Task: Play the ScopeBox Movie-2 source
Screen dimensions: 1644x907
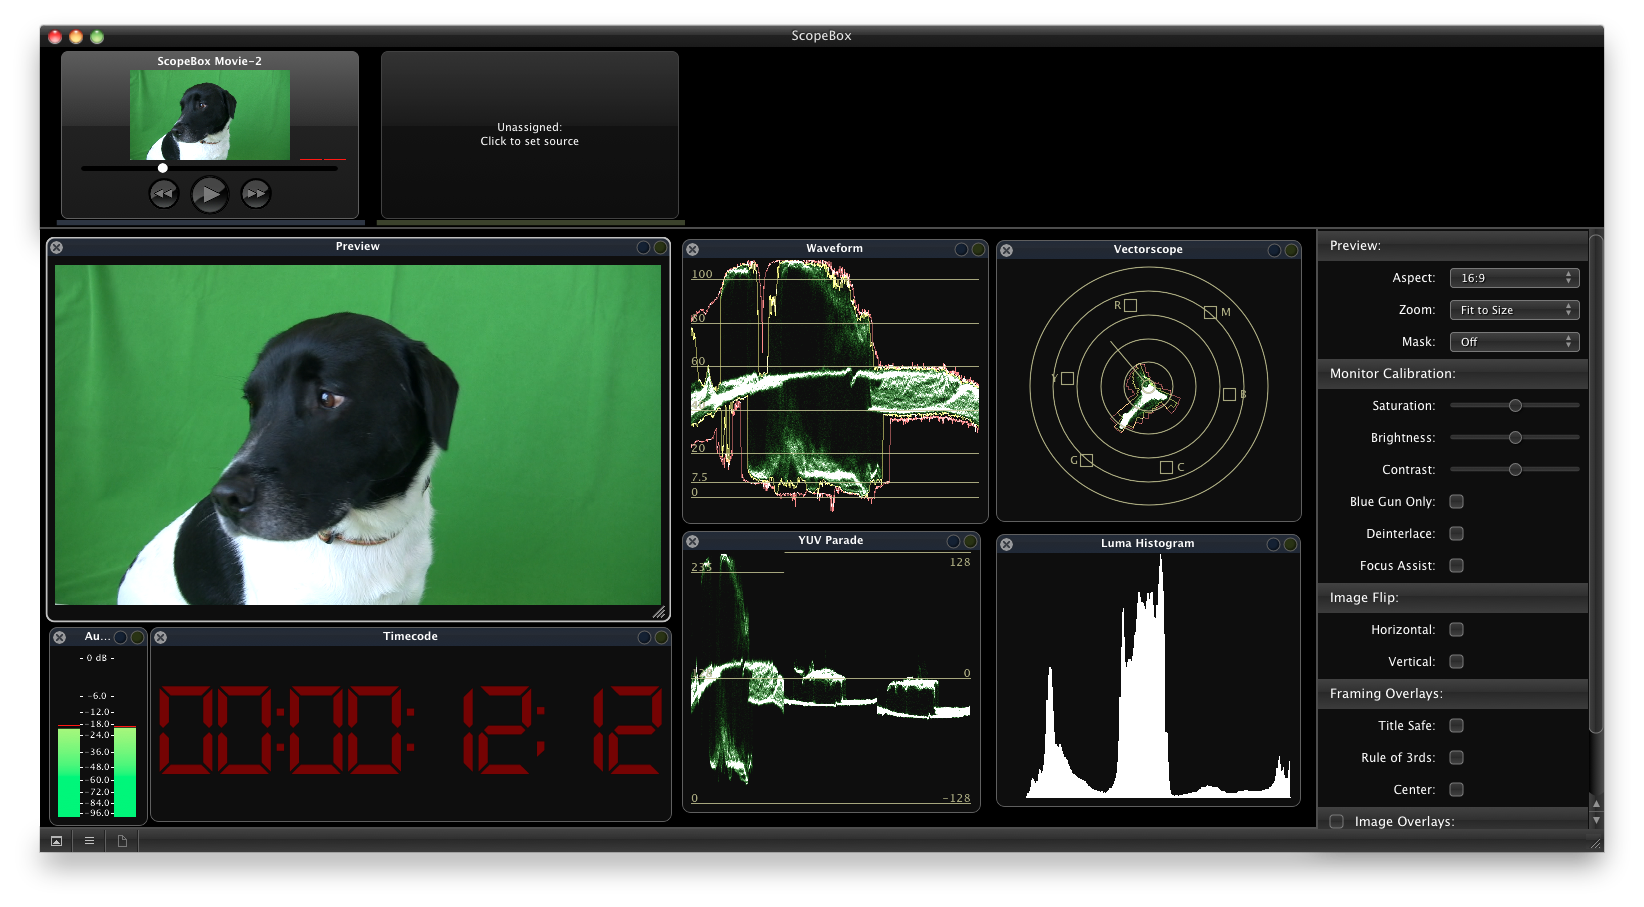Action: click(210, 194)
